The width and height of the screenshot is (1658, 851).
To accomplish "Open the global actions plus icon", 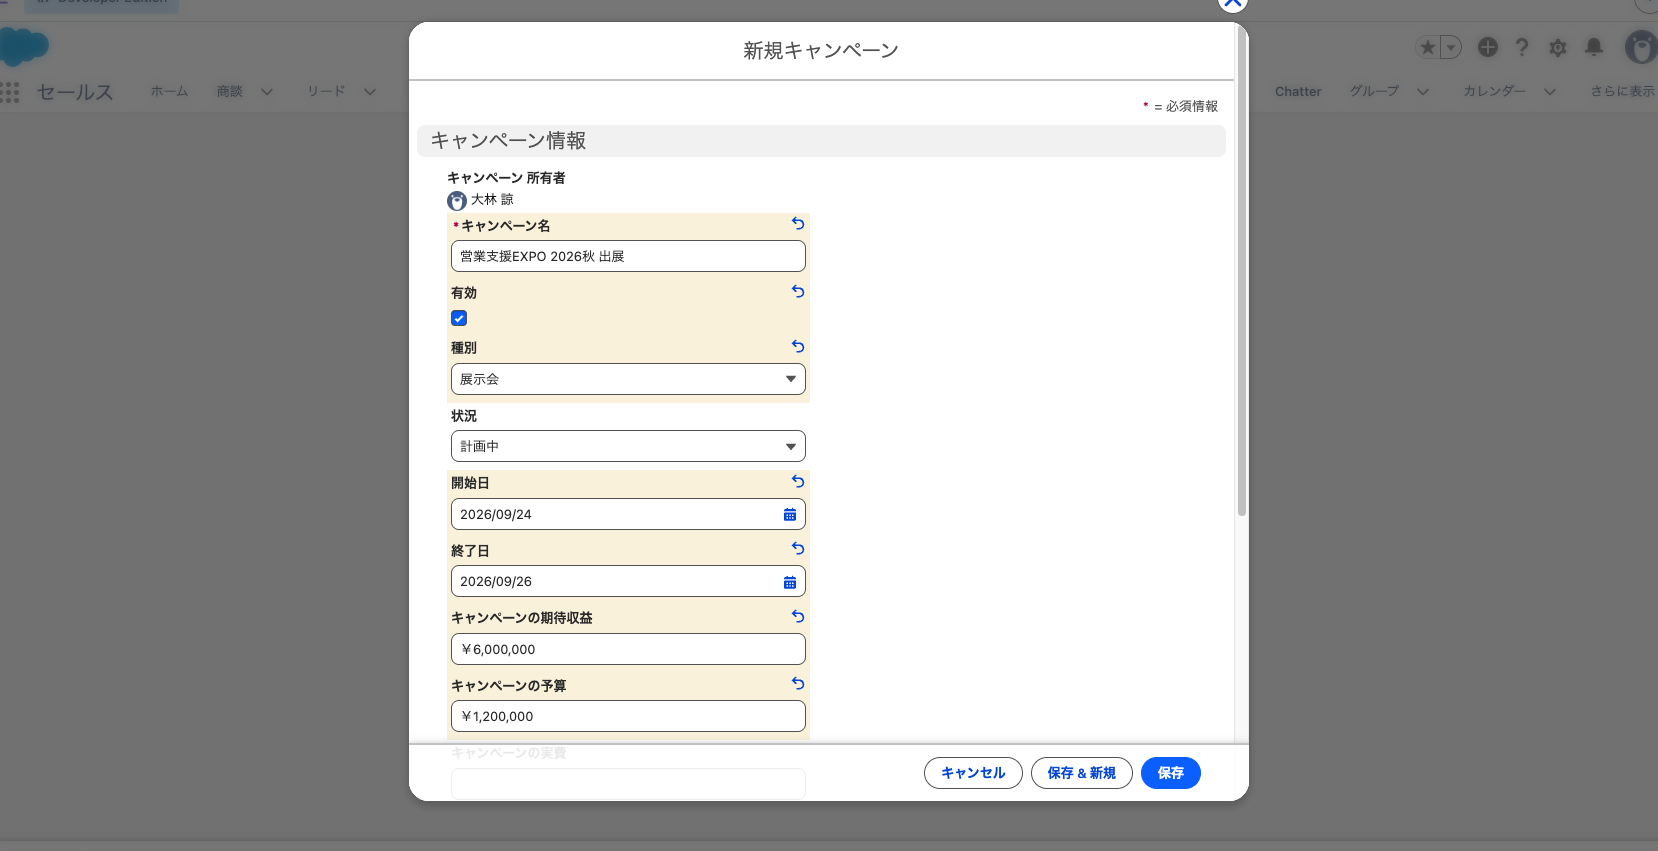I will click(x=1488, y=47).
